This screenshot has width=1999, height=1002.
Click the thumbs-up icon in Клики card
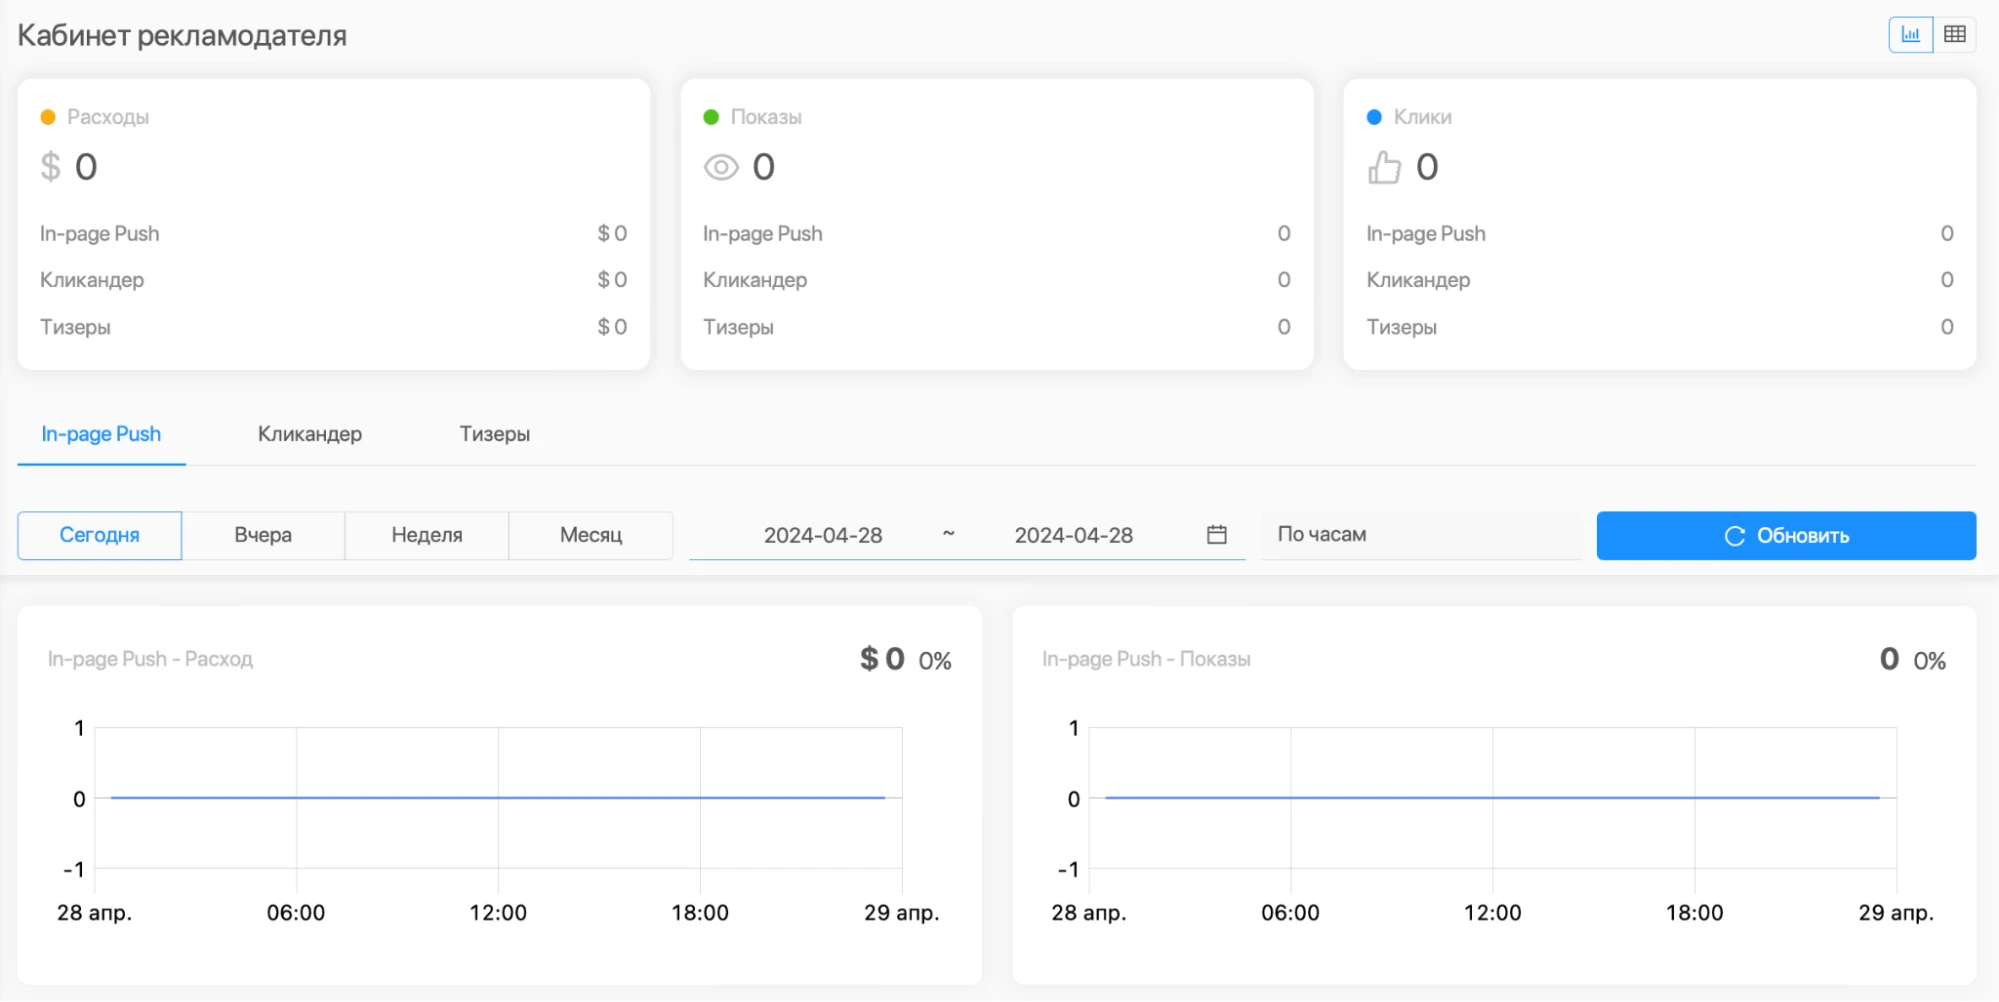click(1384, 167)
